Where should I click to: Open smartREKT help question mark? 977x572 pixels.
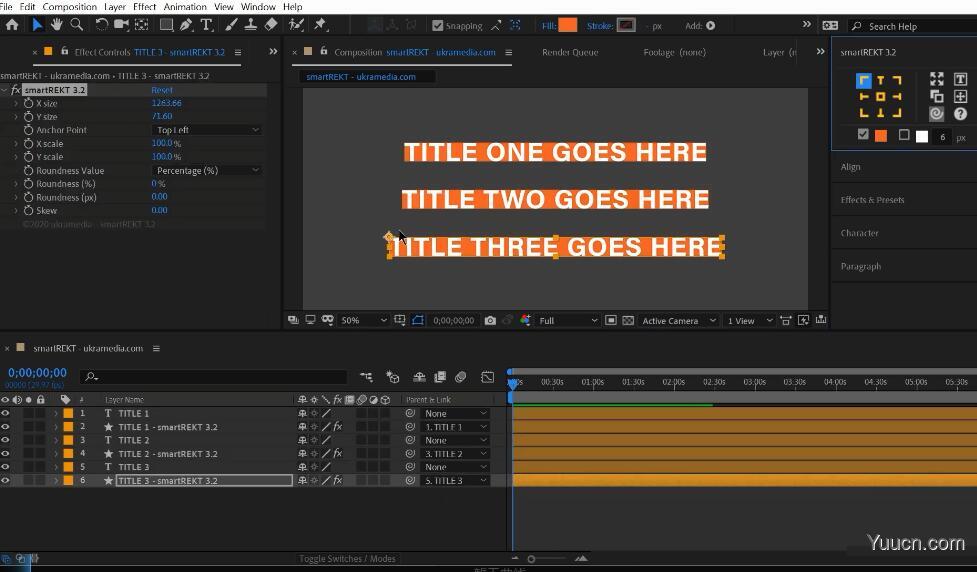point(960,113)
